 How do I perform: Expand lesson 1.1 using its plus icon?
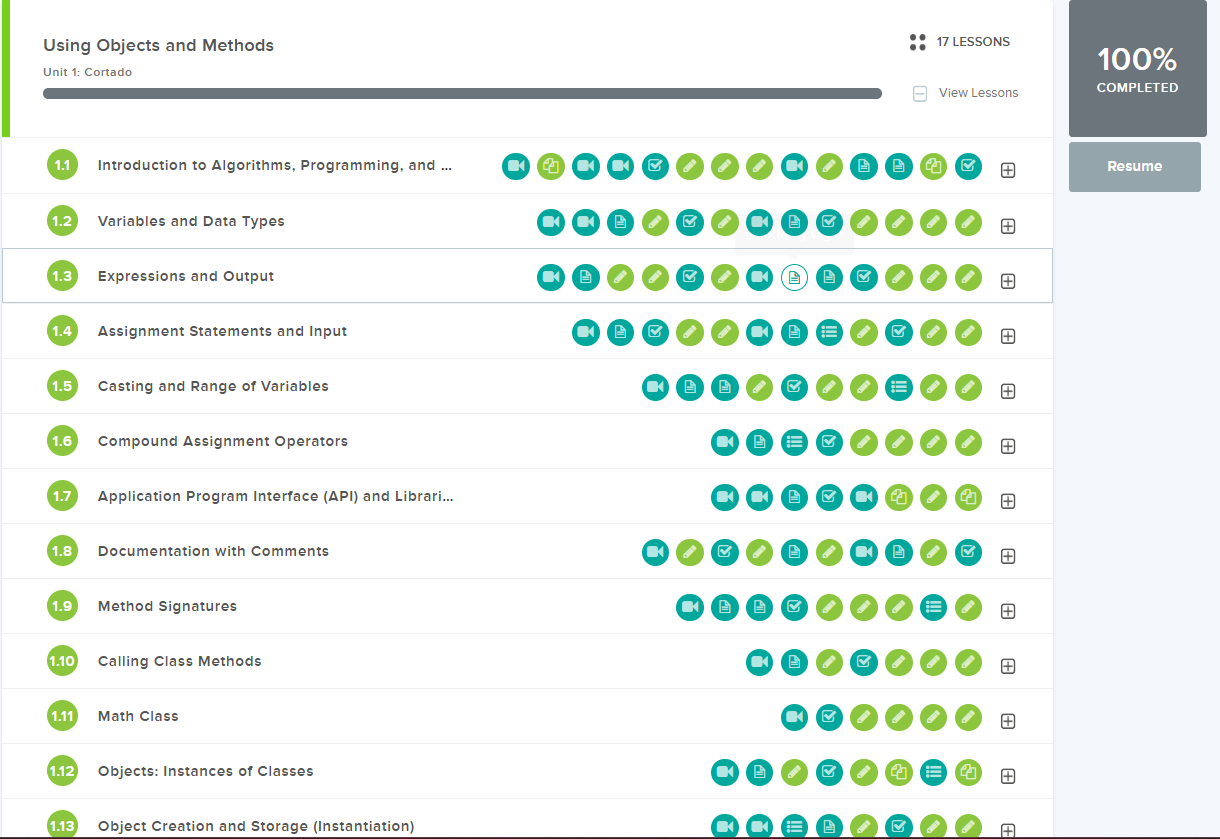point(1008,170)
